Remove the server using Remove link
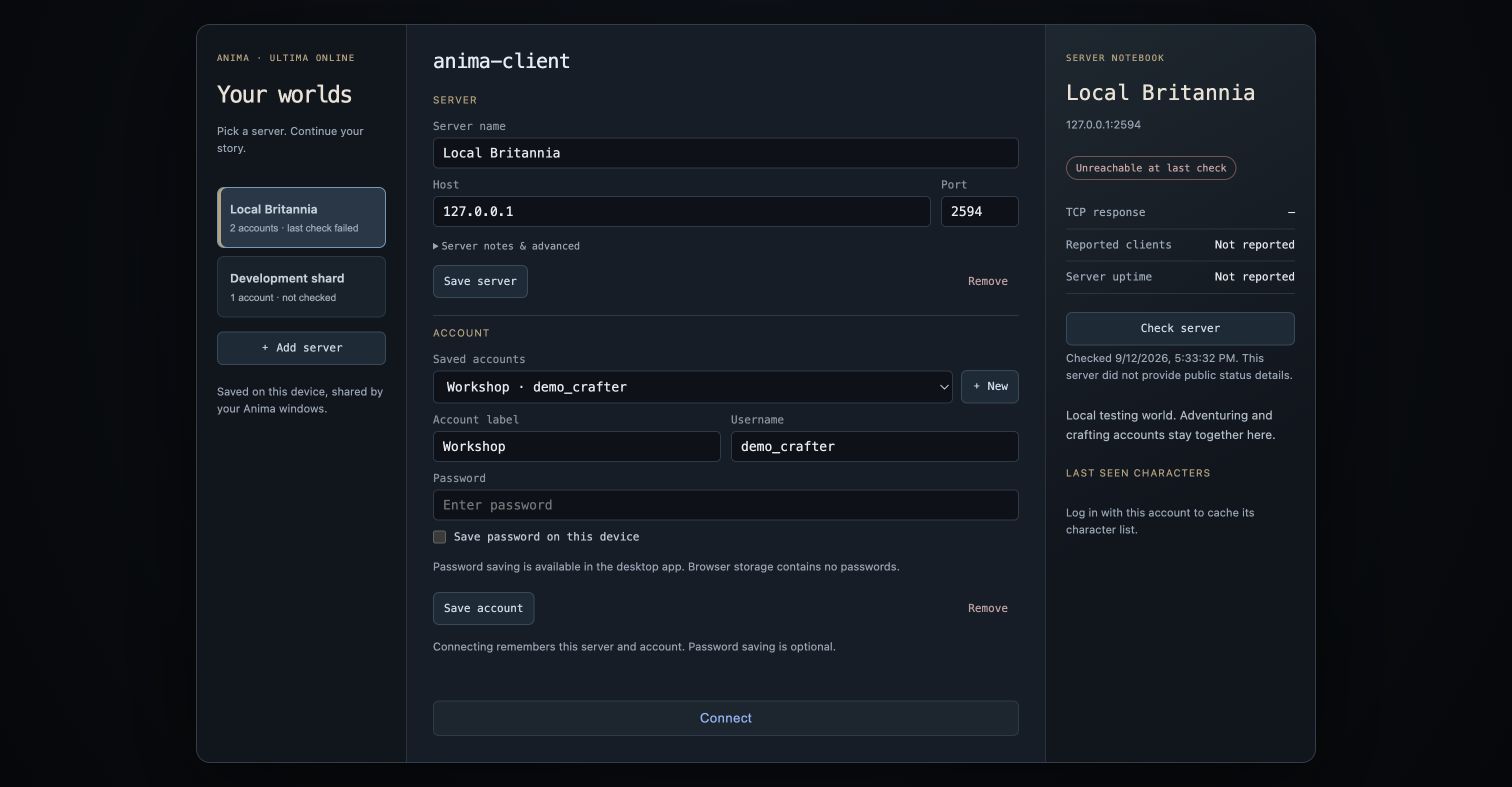The height and width of the screenshot is (787, 1512). click(987, 281)
